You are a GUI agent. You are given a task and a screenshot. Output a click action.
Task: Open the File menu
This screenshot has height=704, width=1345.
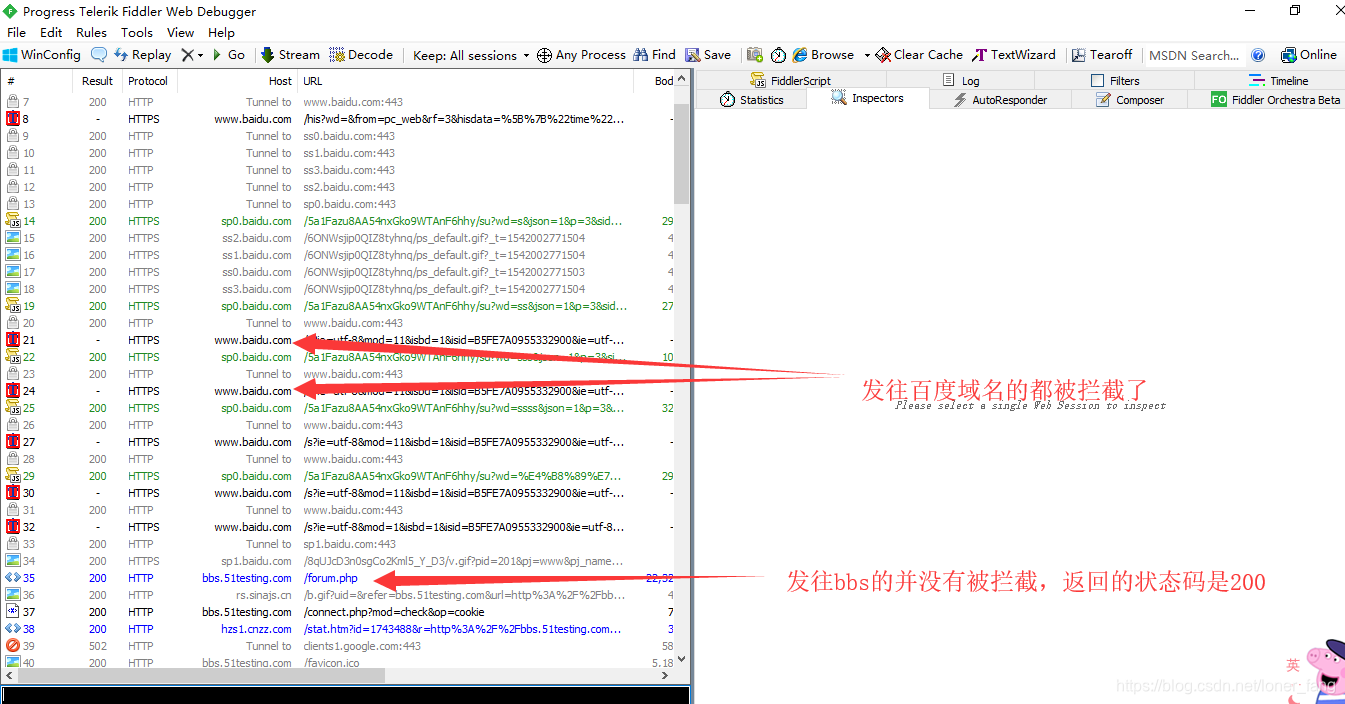(x=16, y=32)
